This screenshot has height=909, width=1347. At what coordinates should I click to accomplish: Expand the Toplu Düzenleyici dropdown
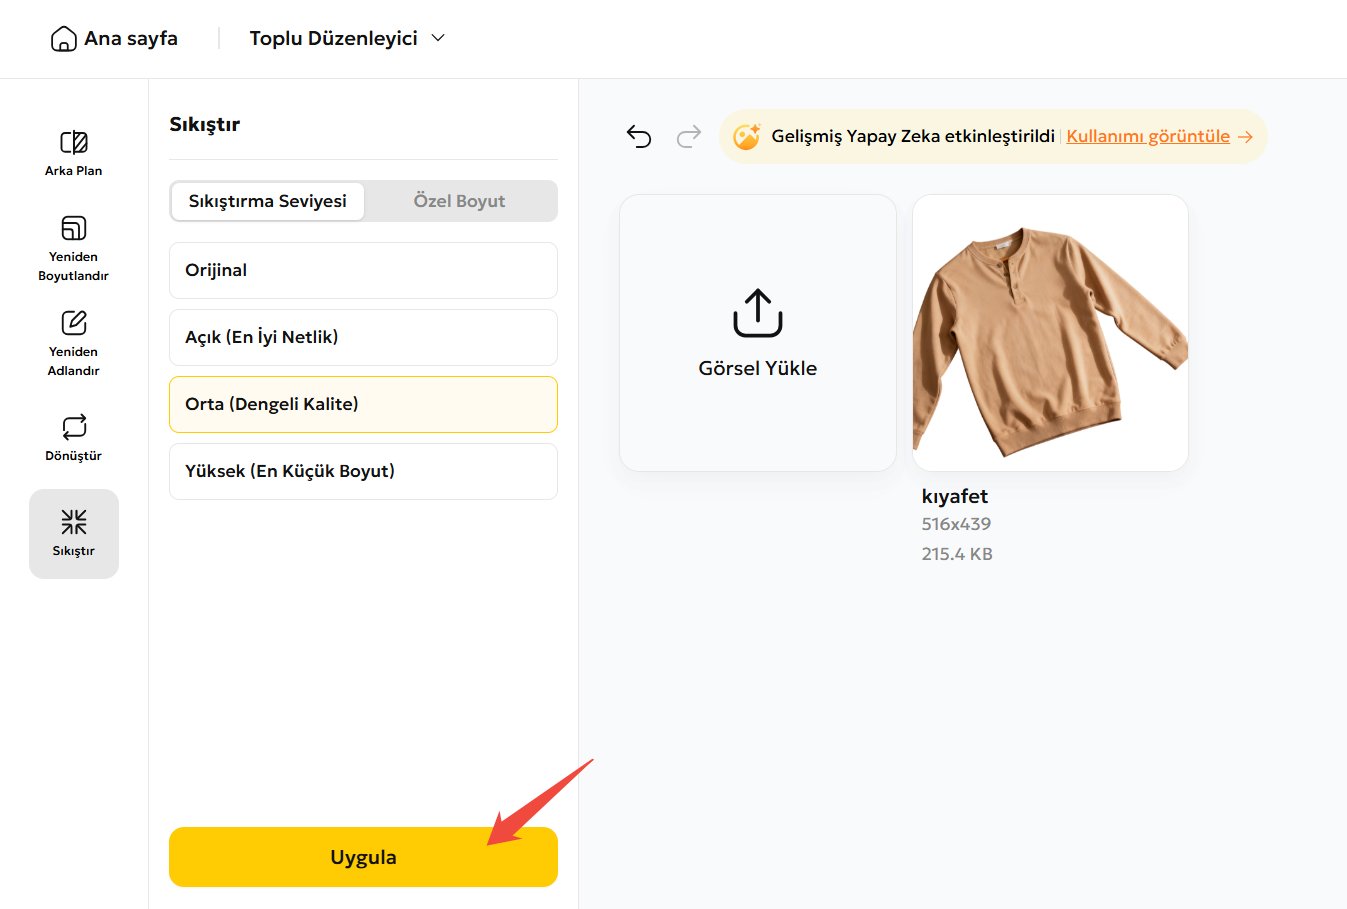pos(334,38)
